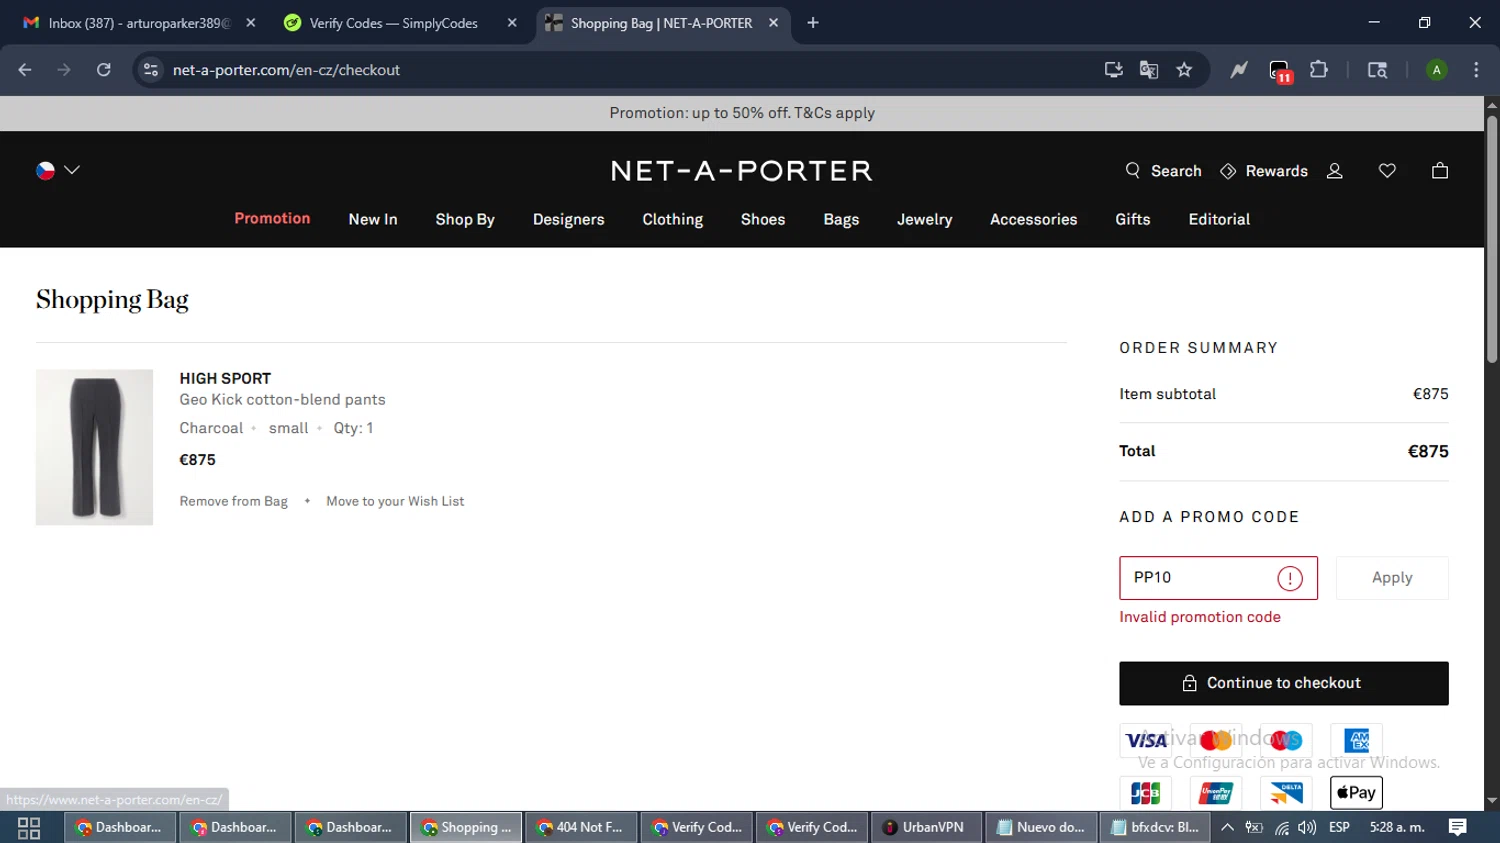The image size is (1500, 843).
Task: Expand the country flag selector
Action: 58,170
